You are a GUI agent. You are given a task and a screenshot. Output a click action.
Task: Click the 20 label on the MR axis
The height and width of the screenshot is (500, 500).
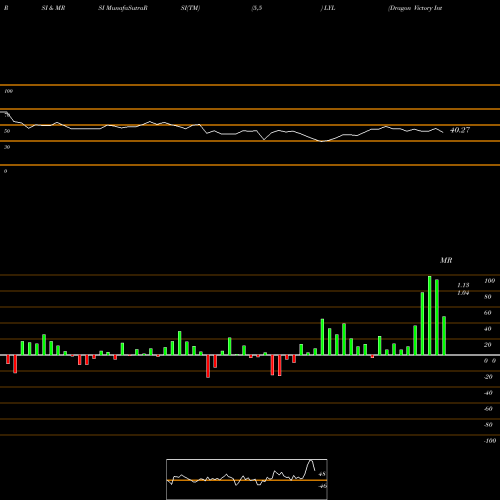488,345
